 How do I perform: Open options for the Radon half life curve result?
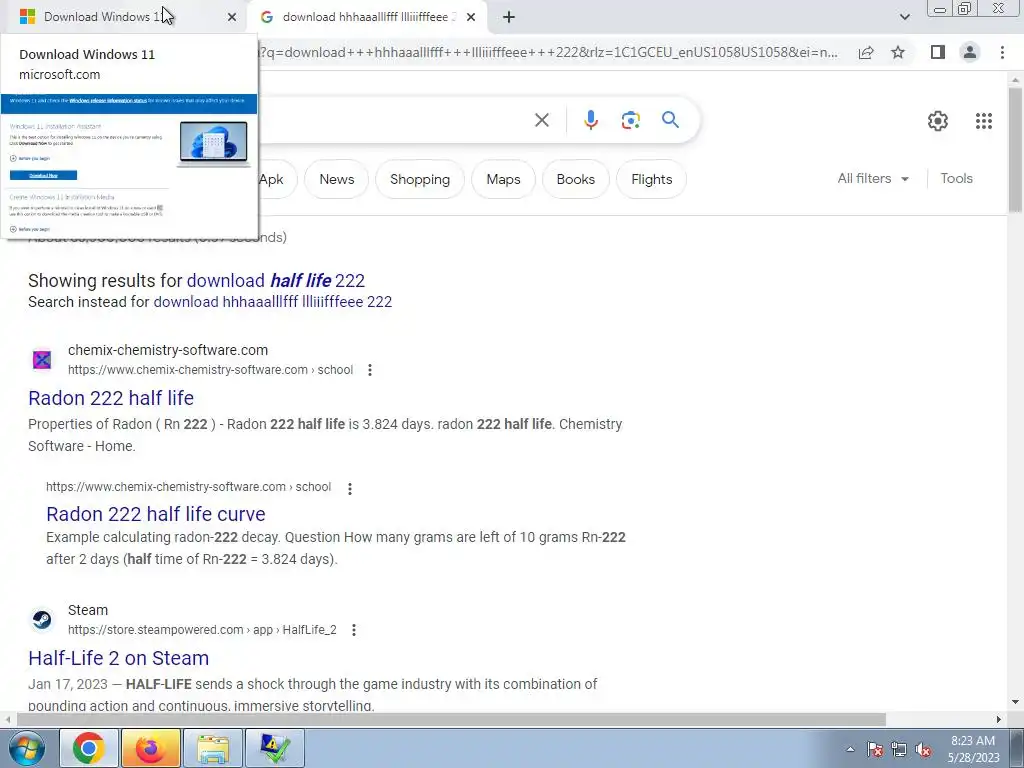[x=350, y=488]
